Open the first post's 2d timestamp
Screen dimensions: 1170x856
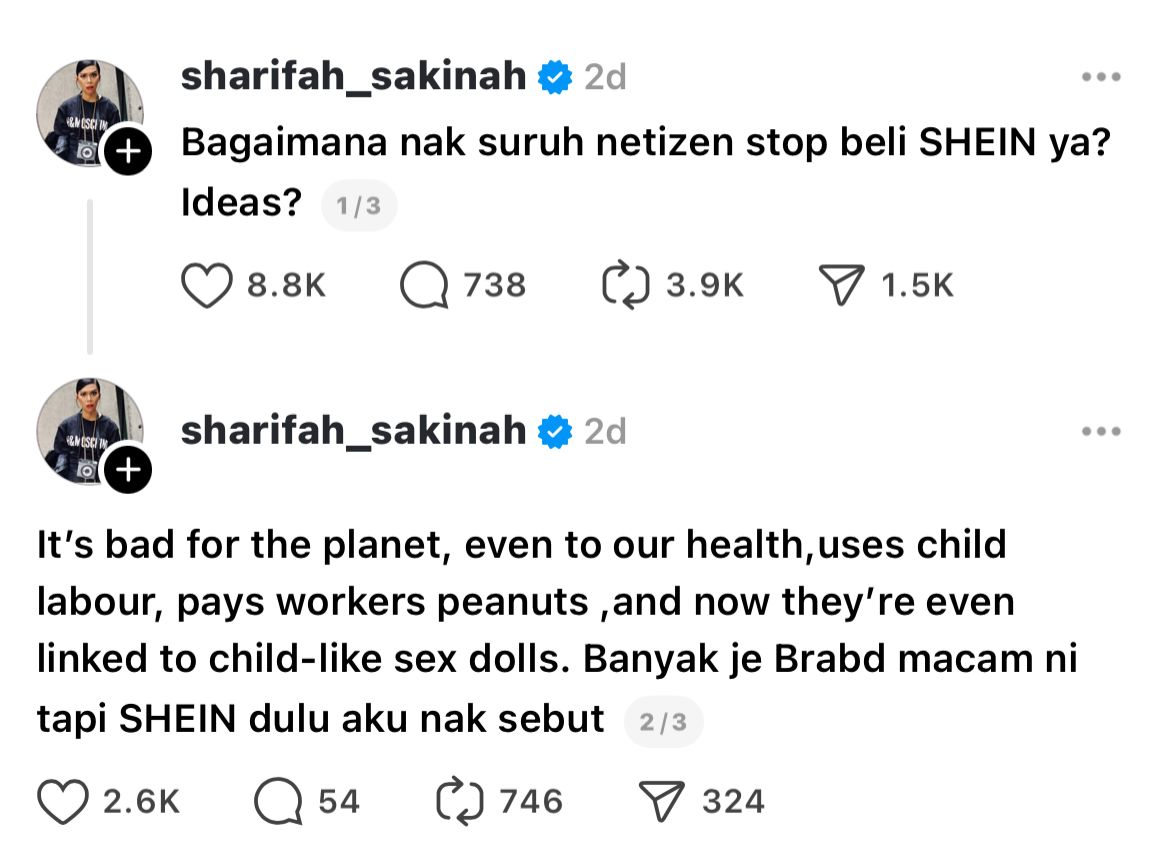coord(604,77)
